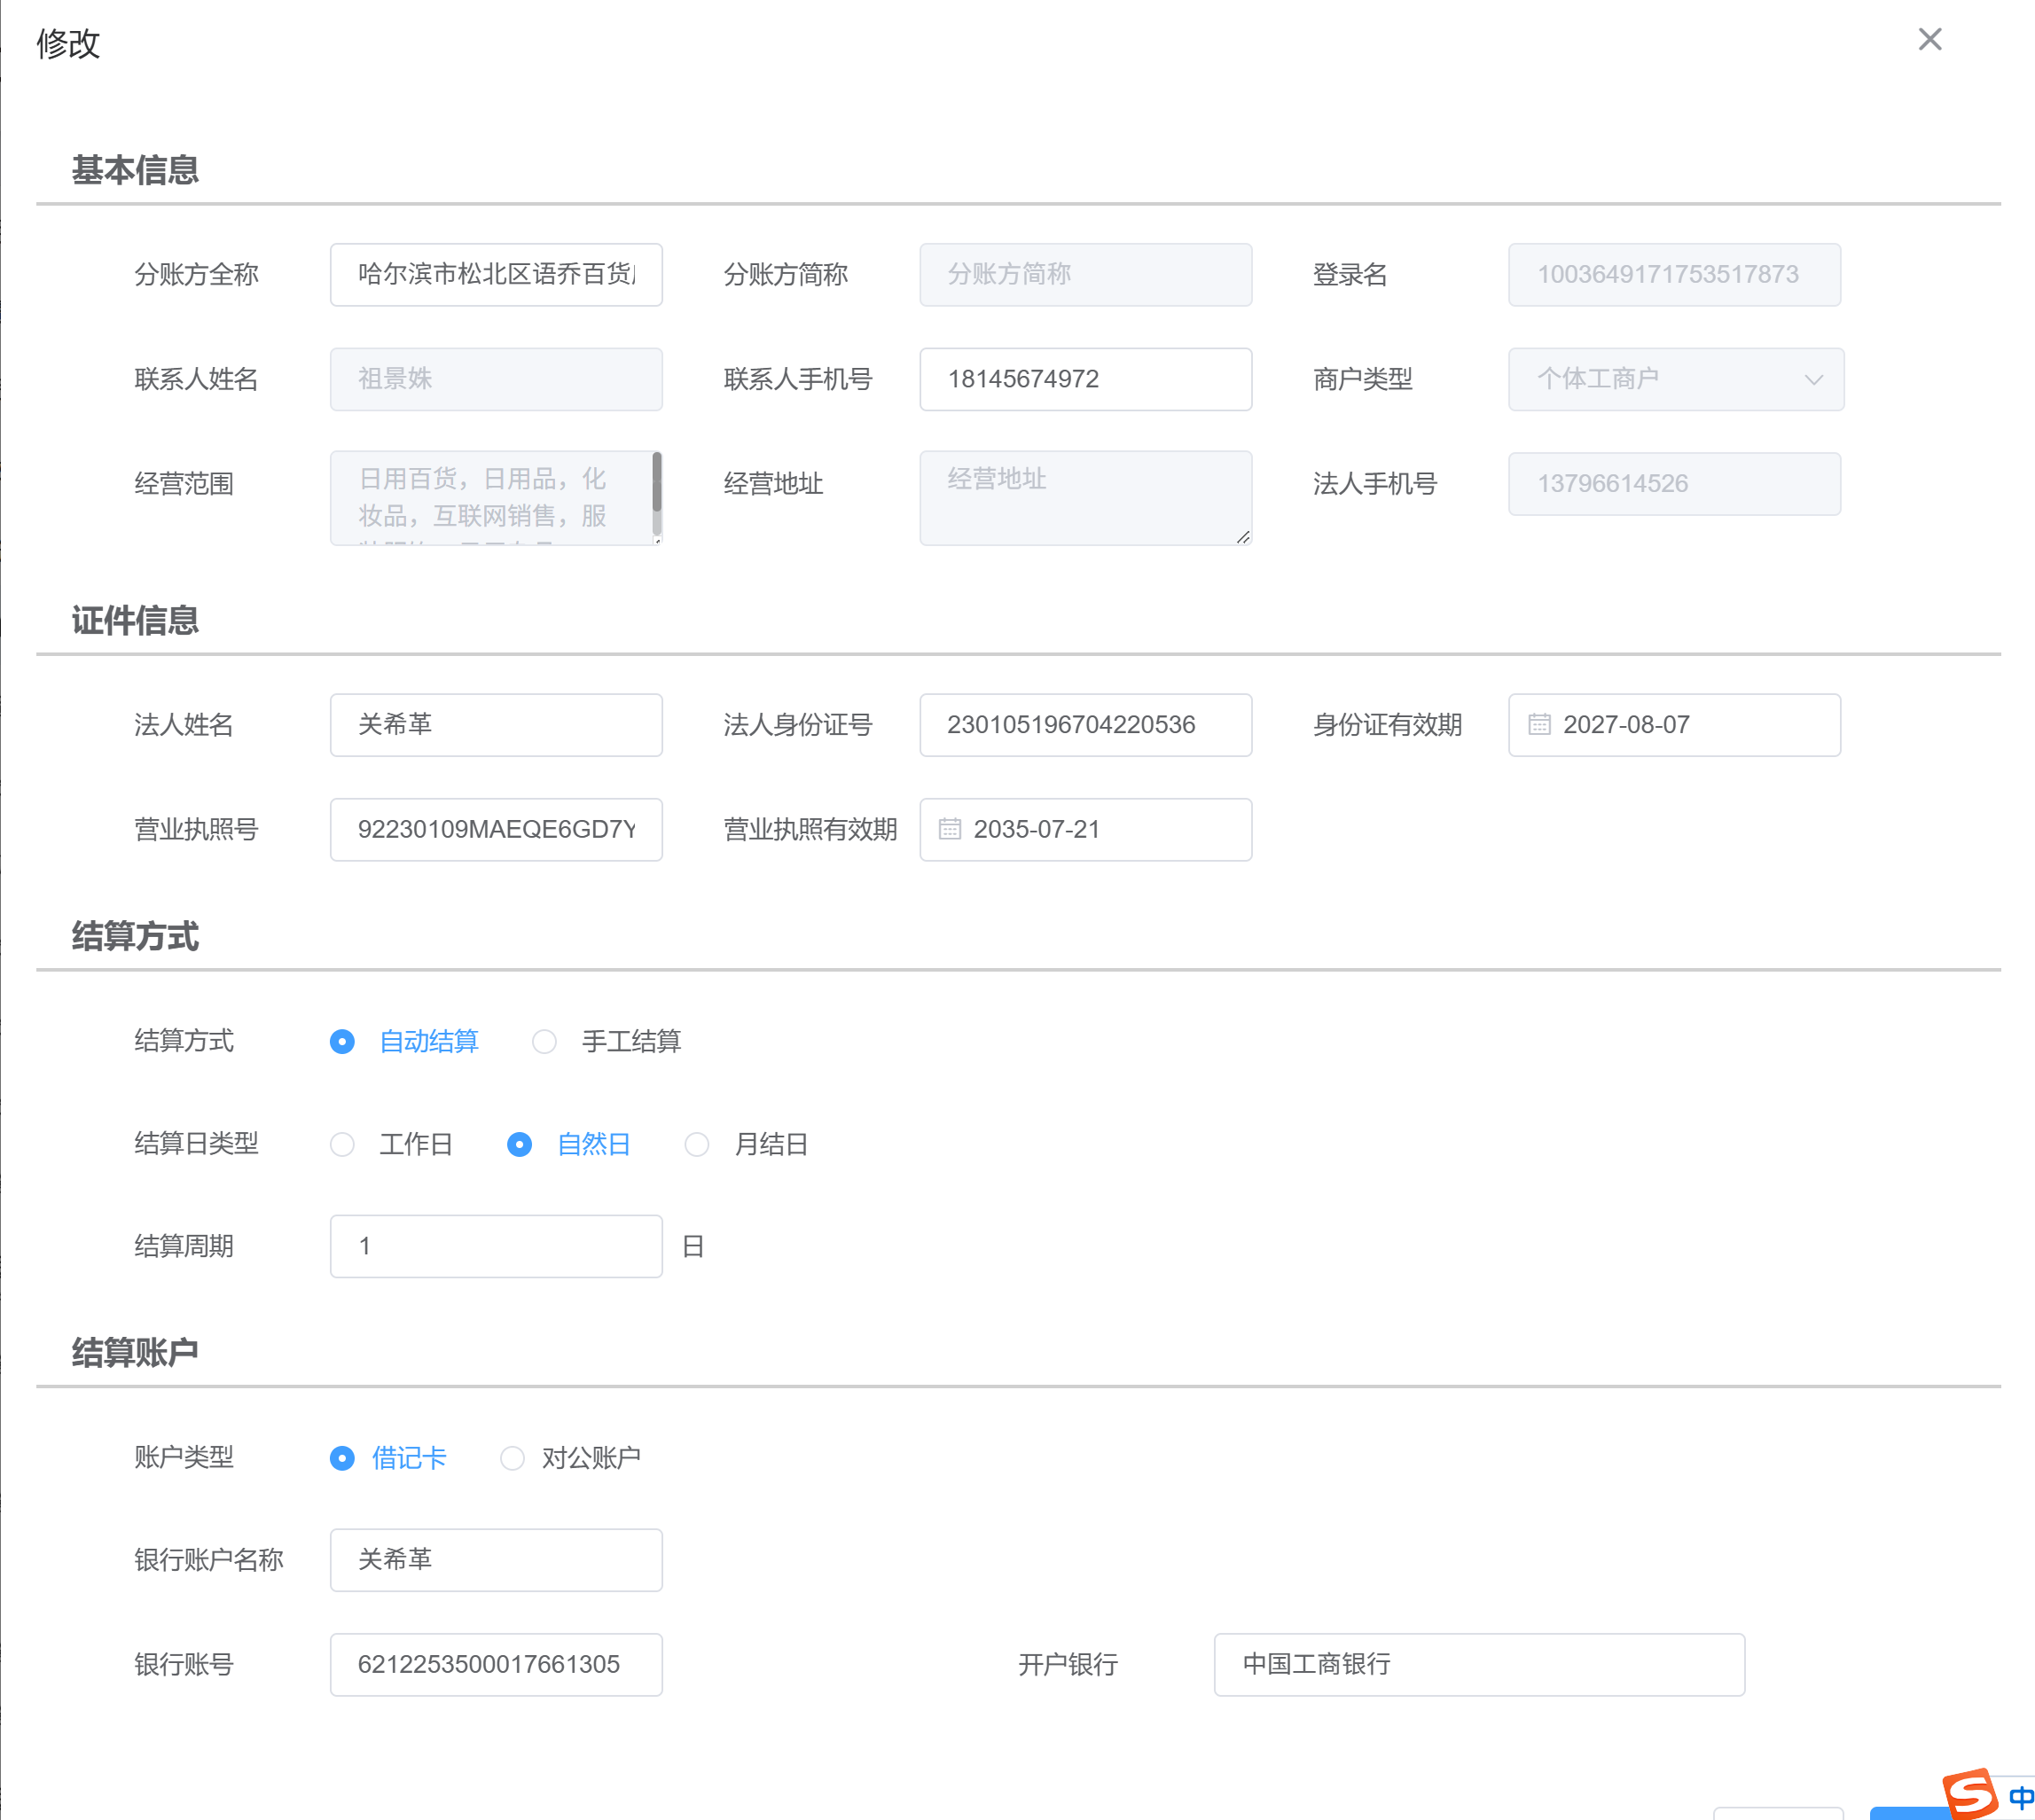Viewport: 2035px width, 1820px height.
Task: Click the 分账方全称 input field
Action: 496,274
